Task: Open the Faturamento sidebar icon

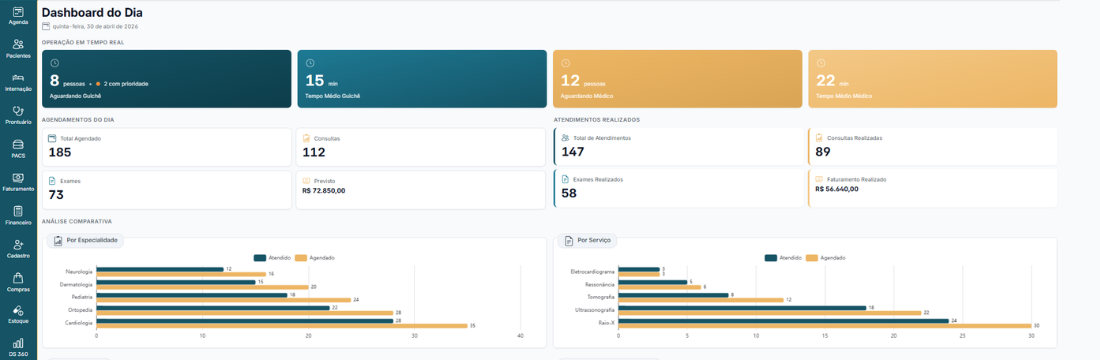Action: pos(18,178)
